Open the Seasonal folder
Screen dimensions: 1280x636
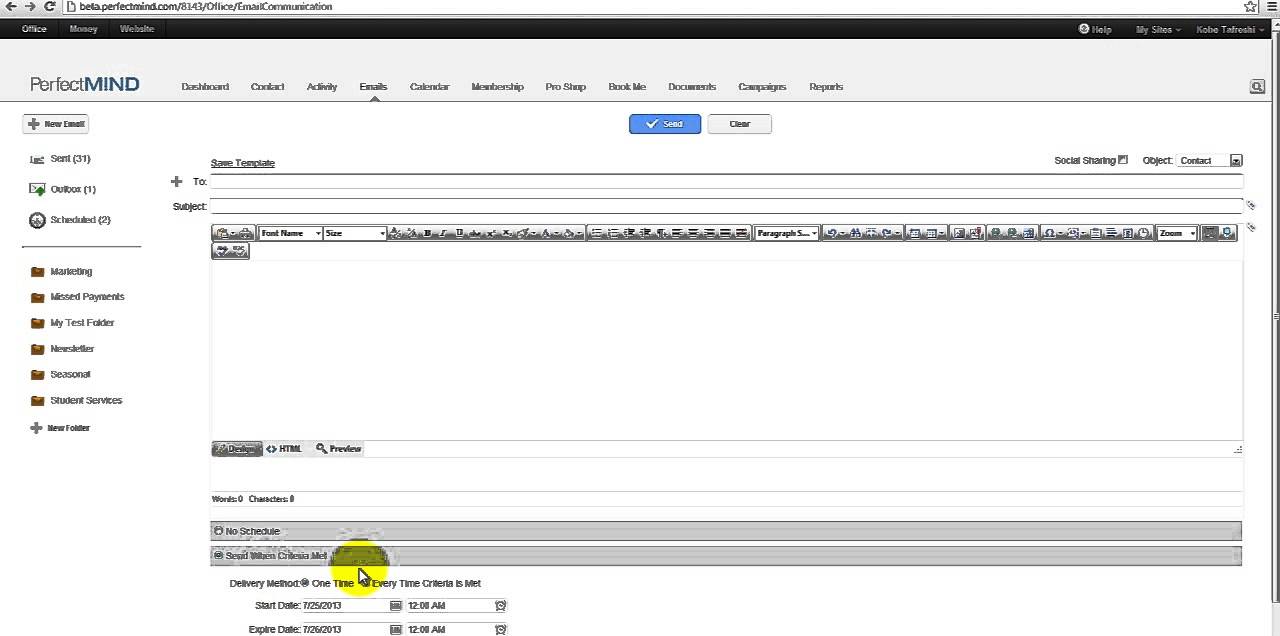70,374
